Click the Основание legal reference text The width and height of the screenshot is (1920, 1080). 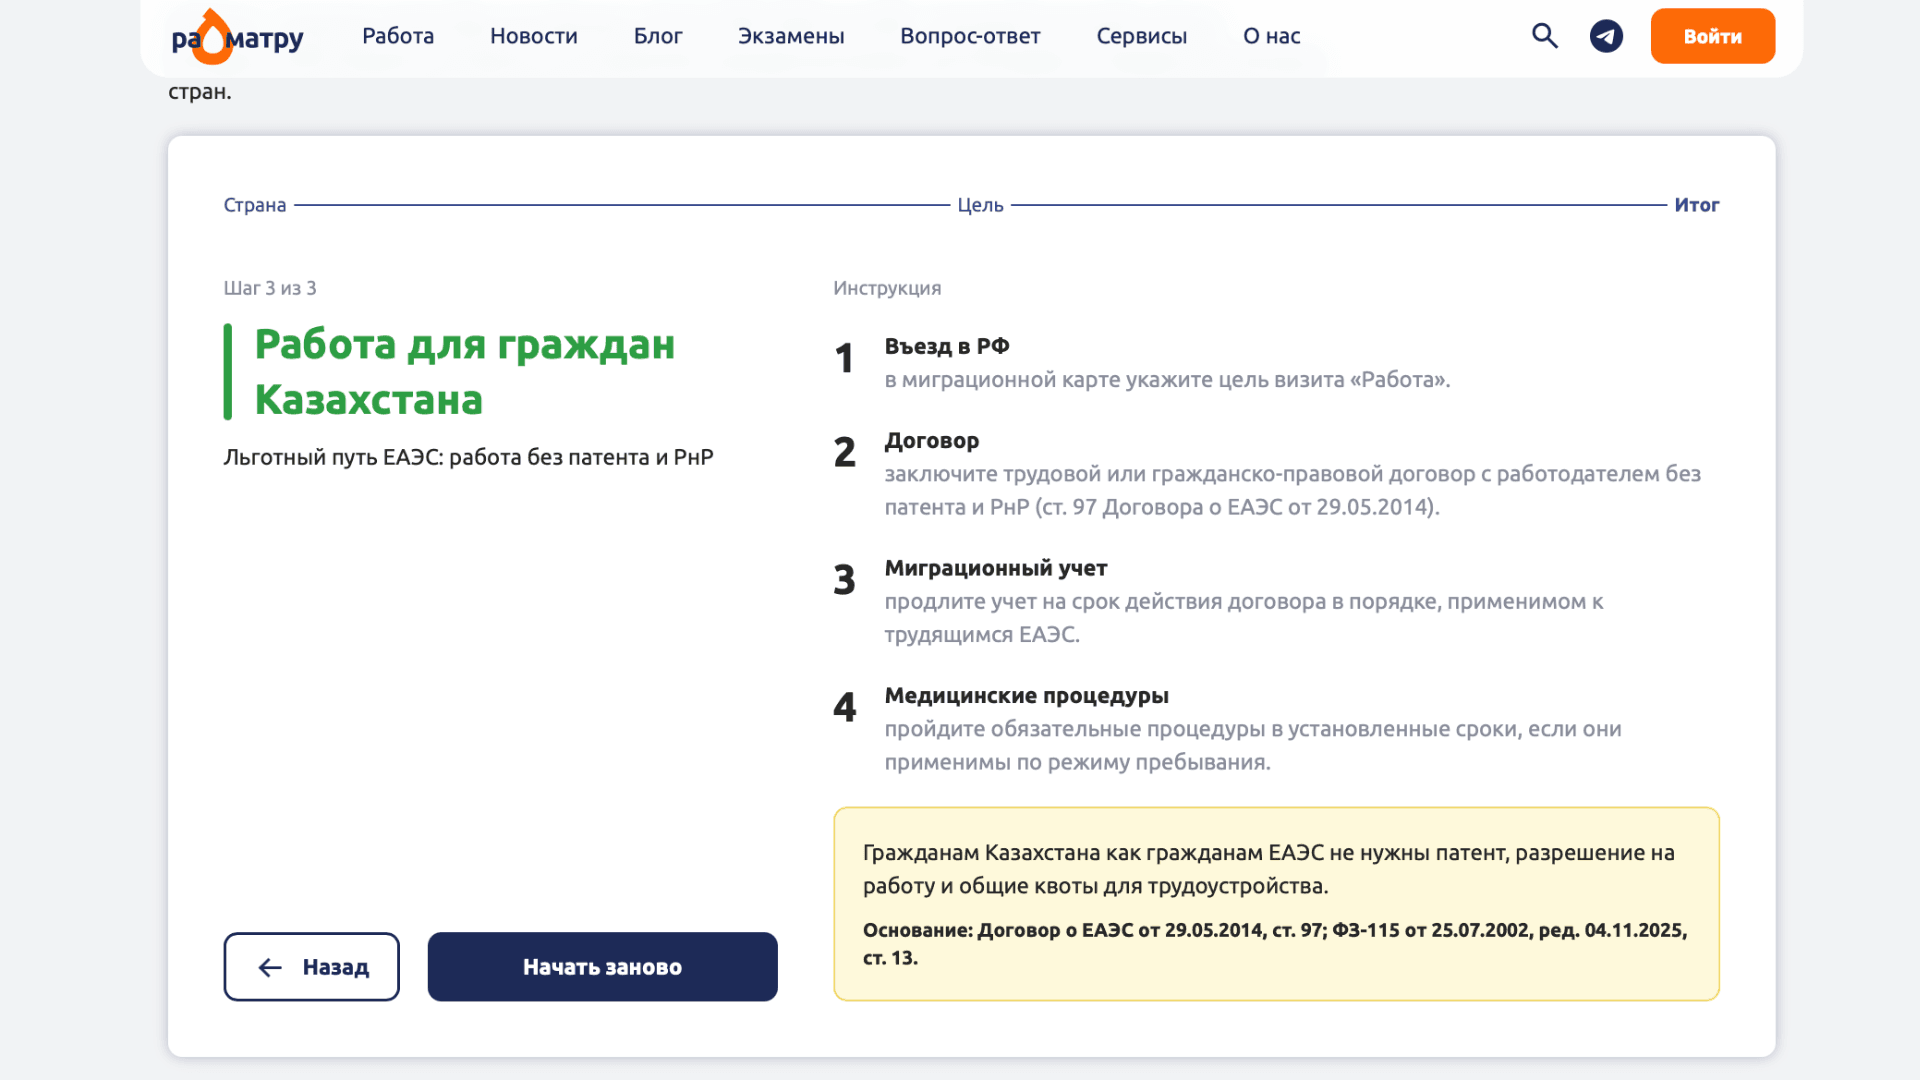1275,944
